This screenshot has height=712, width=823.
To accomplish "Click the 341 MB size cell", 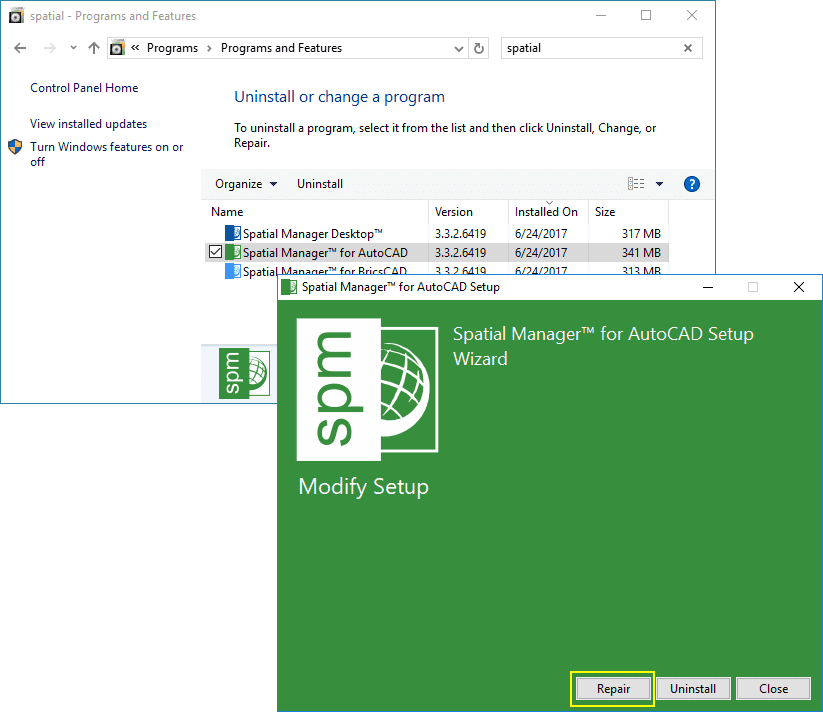I will 641,253.
